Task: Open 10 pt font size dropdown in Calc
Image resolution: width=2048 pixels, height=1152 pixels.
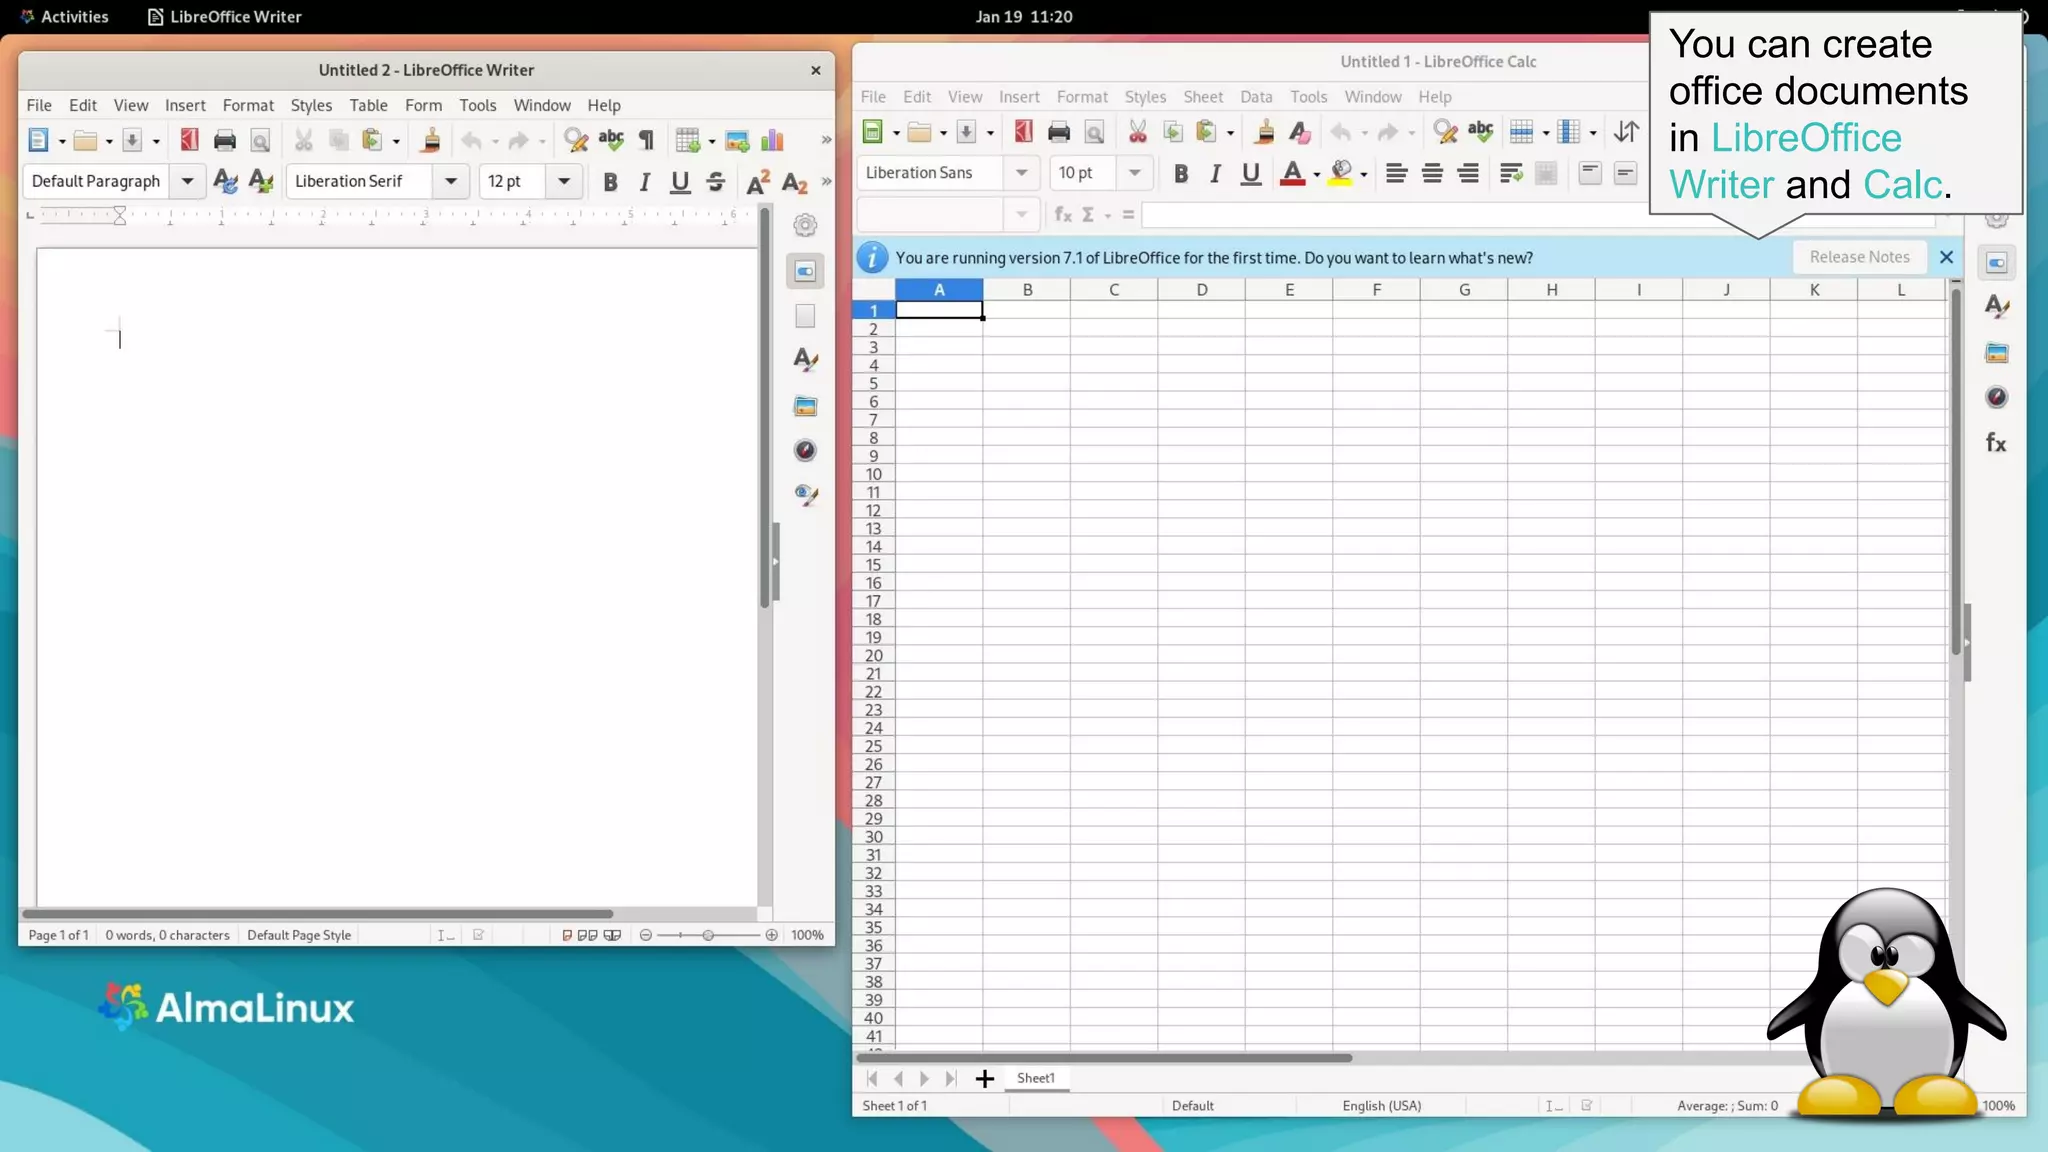Action: (x=1134, y=173)
